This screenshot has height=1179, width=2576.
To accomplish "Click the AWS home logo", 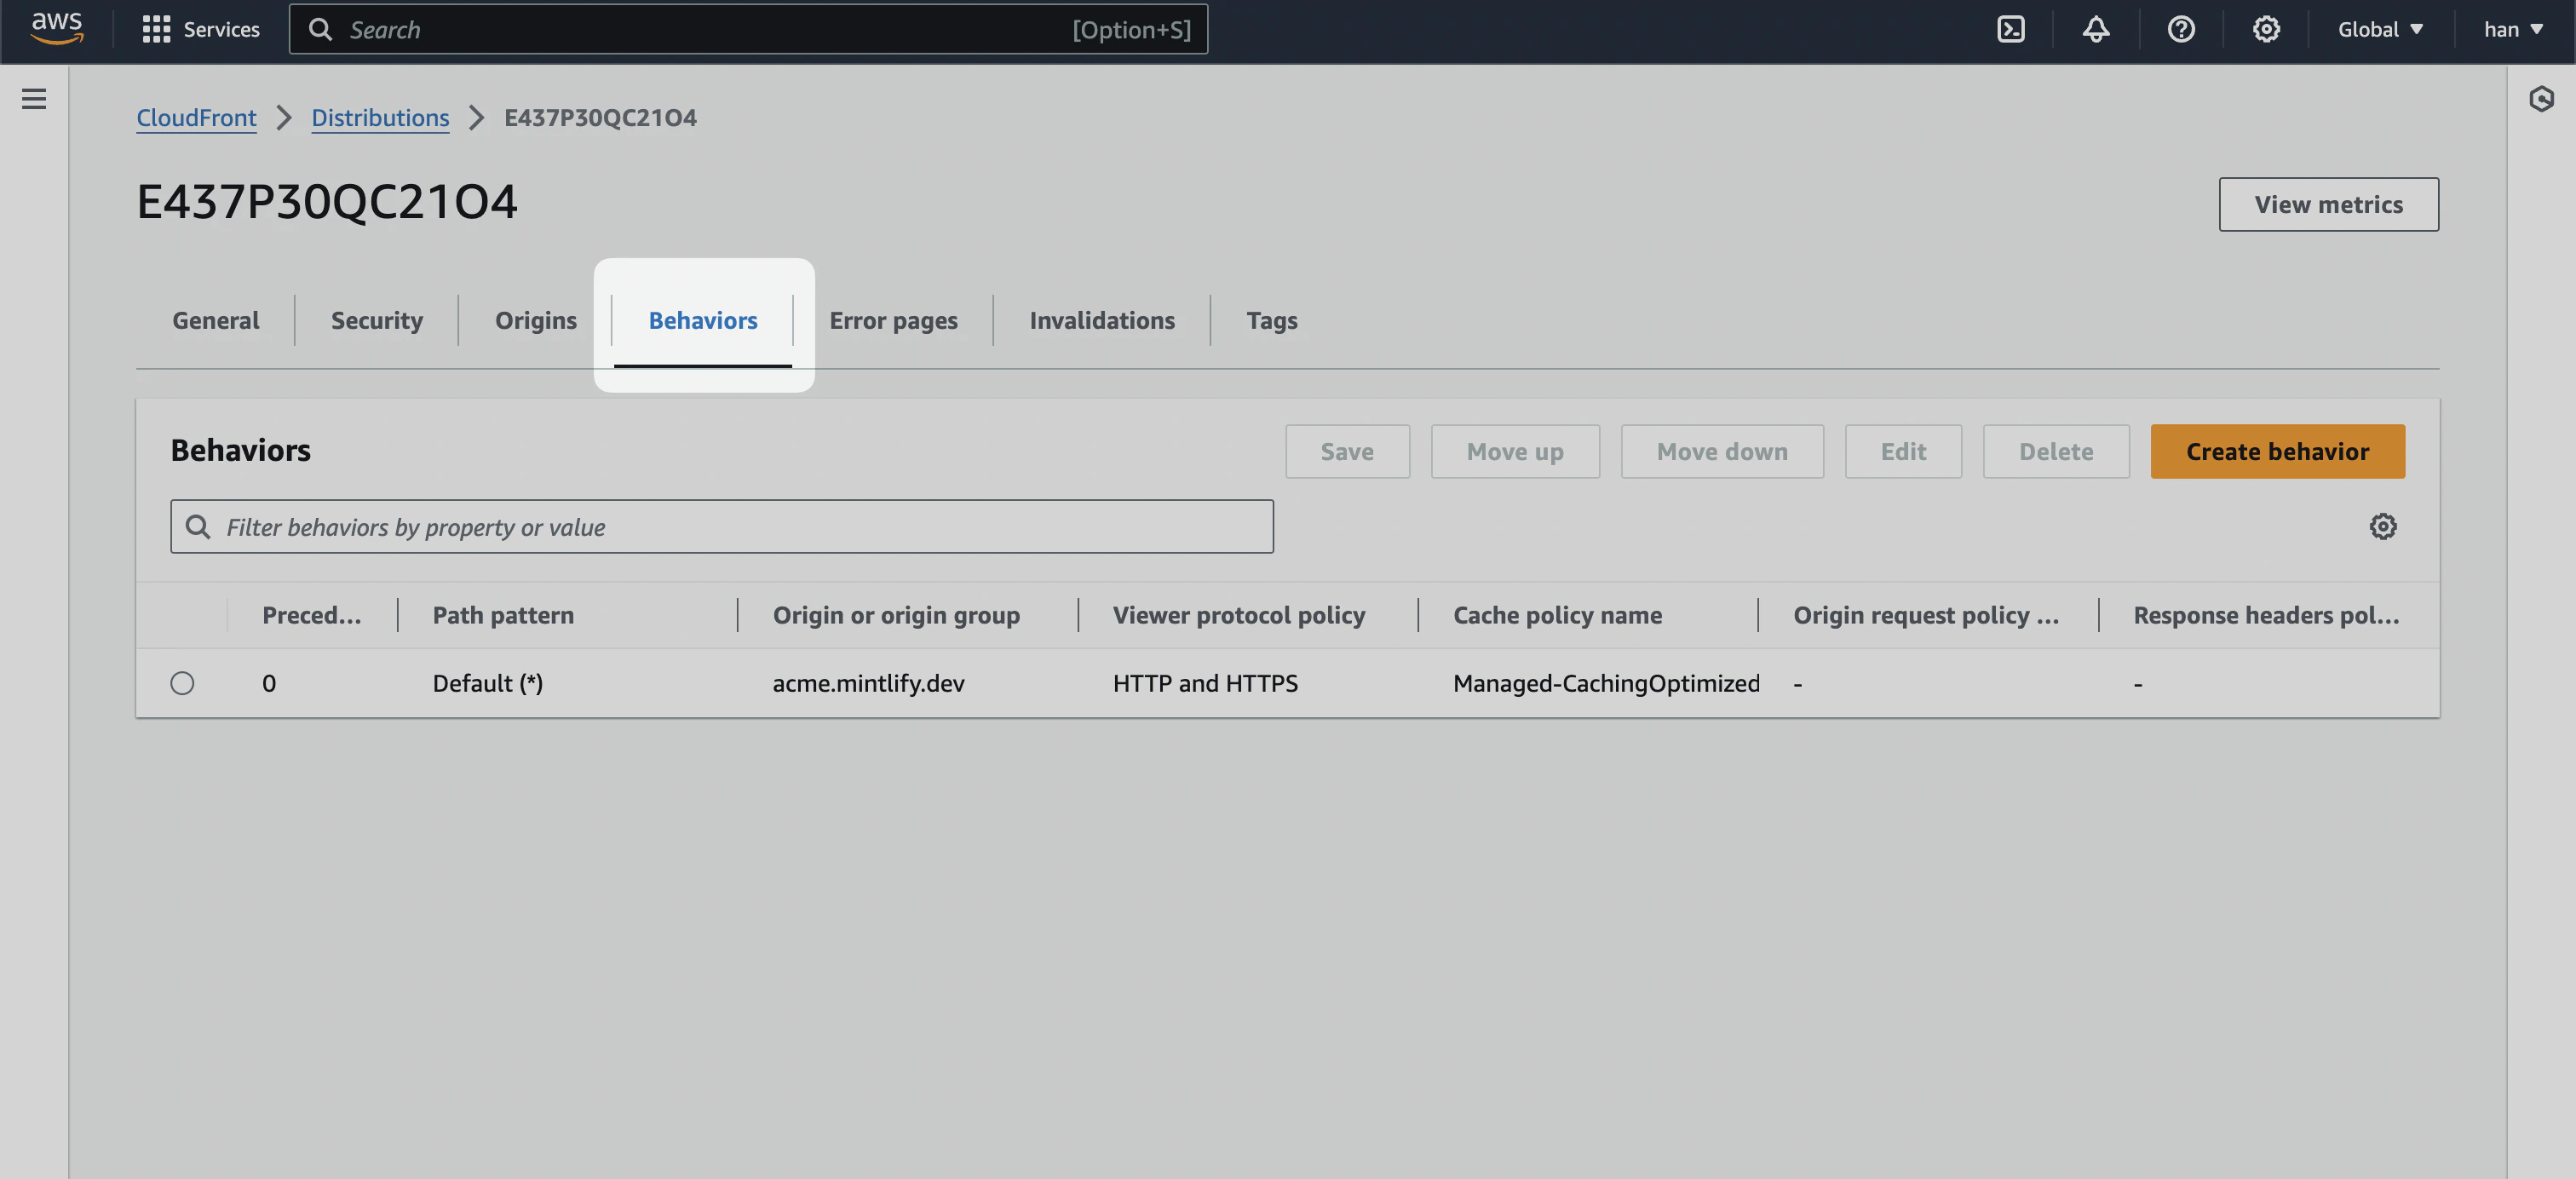I will (56, 29).
